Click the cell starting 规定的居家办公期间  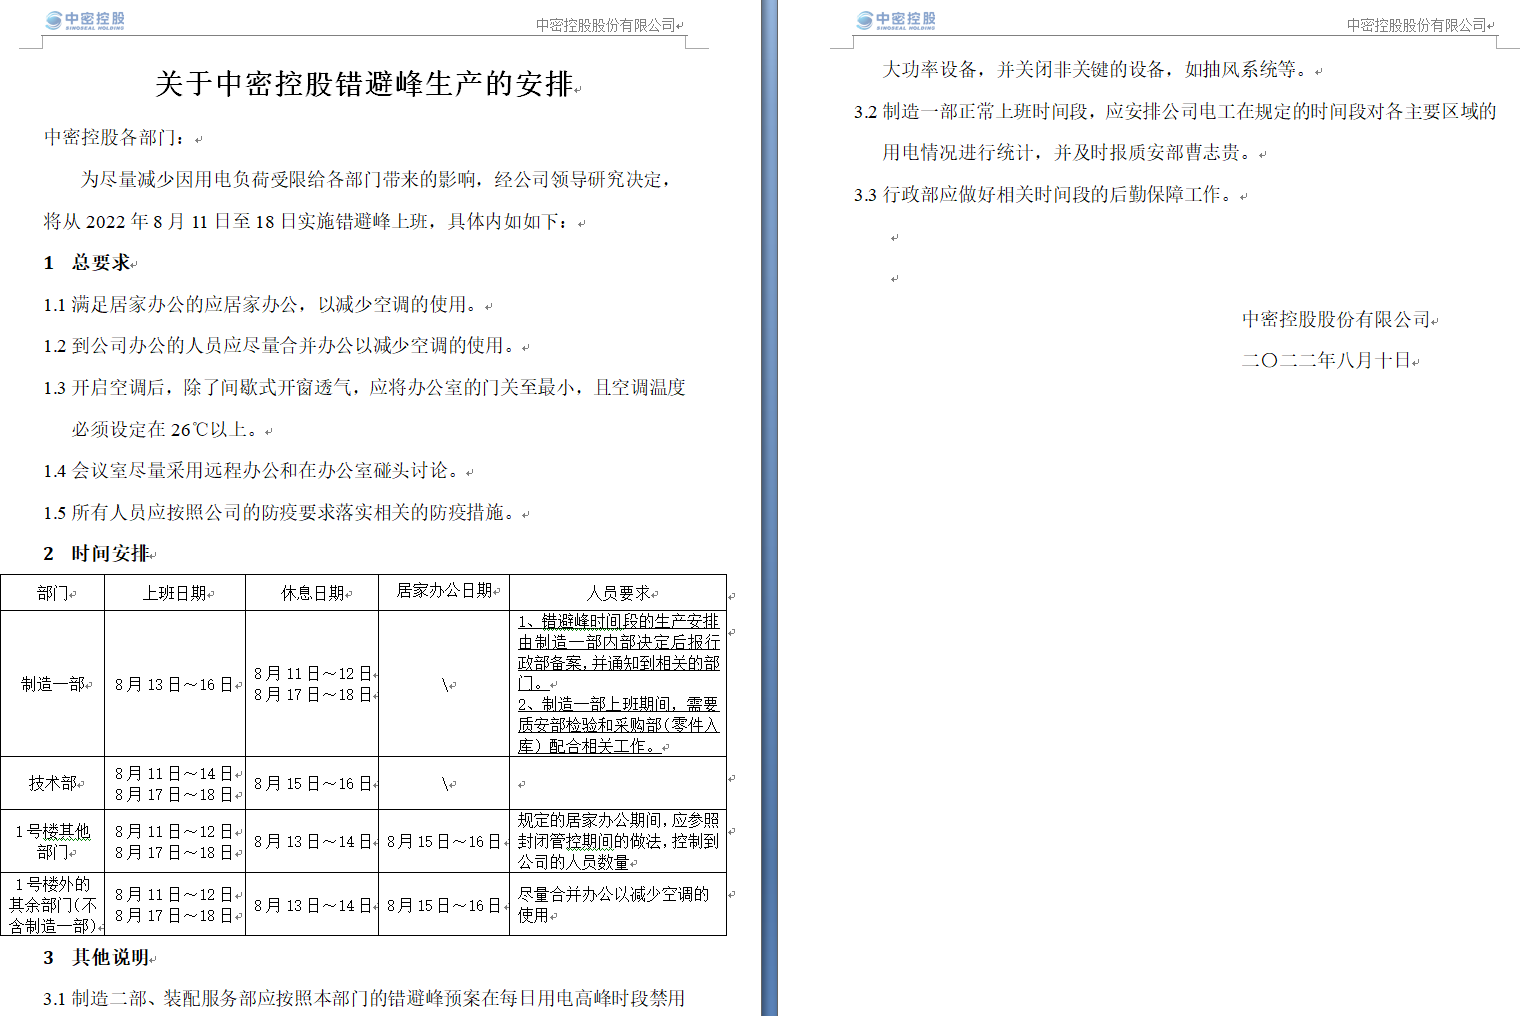click(618, 841)
